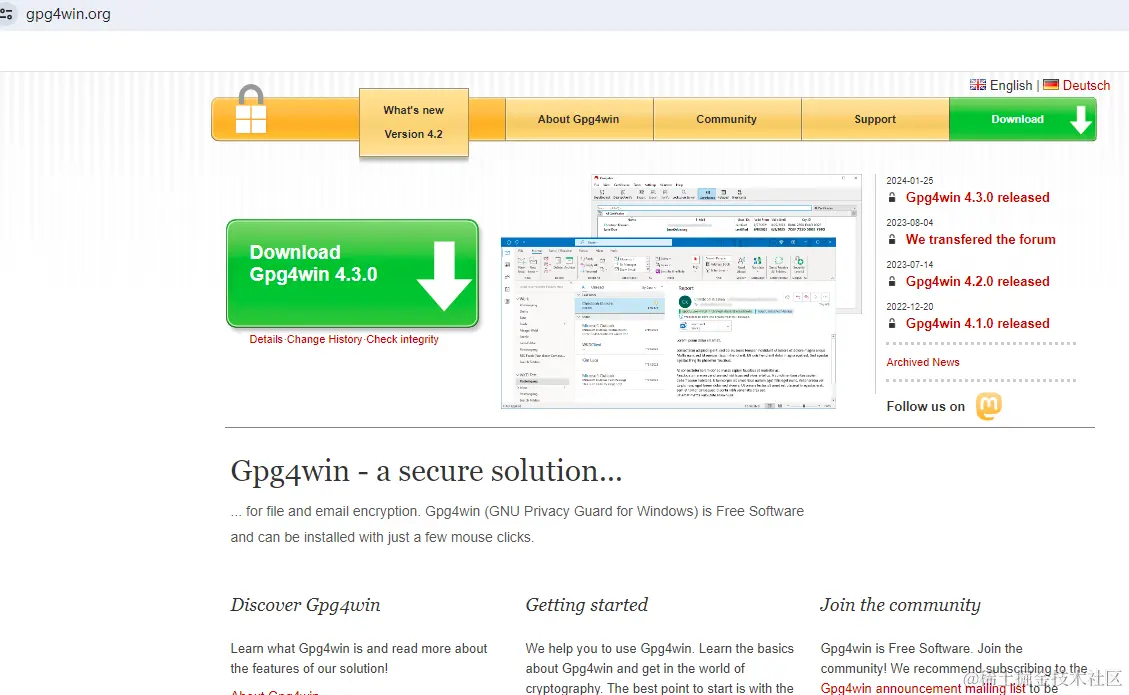This screenshot has height=695, width=1129.
Task: Click the Join the community heading
Action: pyautogui.click(x=900, y=605)
